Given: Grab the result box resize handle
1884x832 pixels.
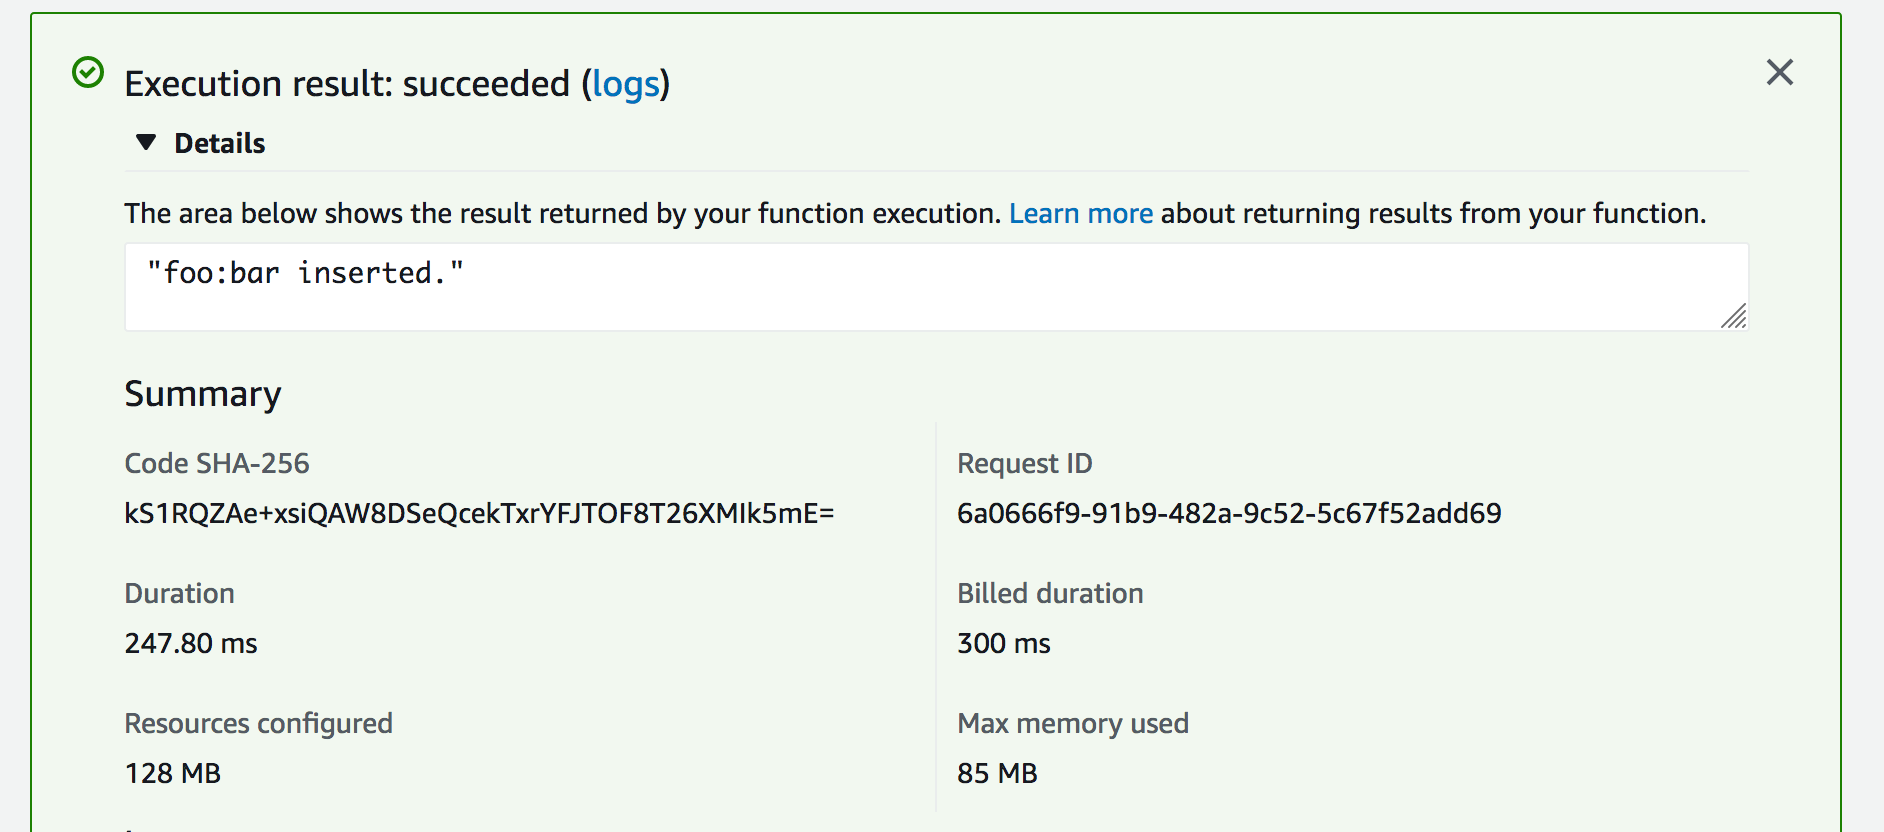Looking at the screenshot, I should (x=1734, y=316).
